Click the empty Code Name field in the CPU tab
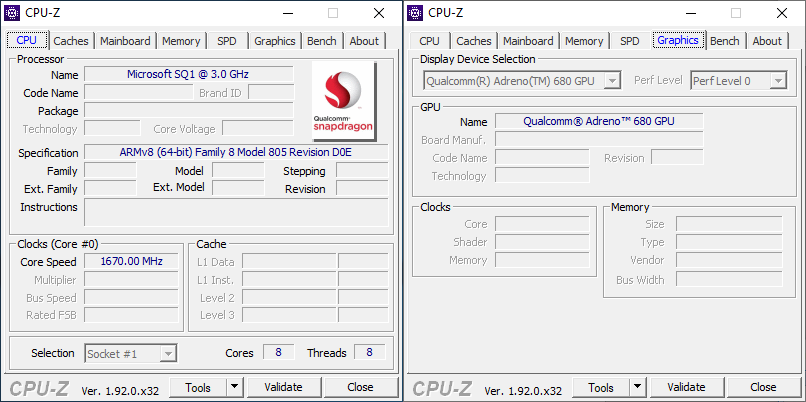This screenshot has height=402, width=806. pyautogui.click(x=138, y=93)
